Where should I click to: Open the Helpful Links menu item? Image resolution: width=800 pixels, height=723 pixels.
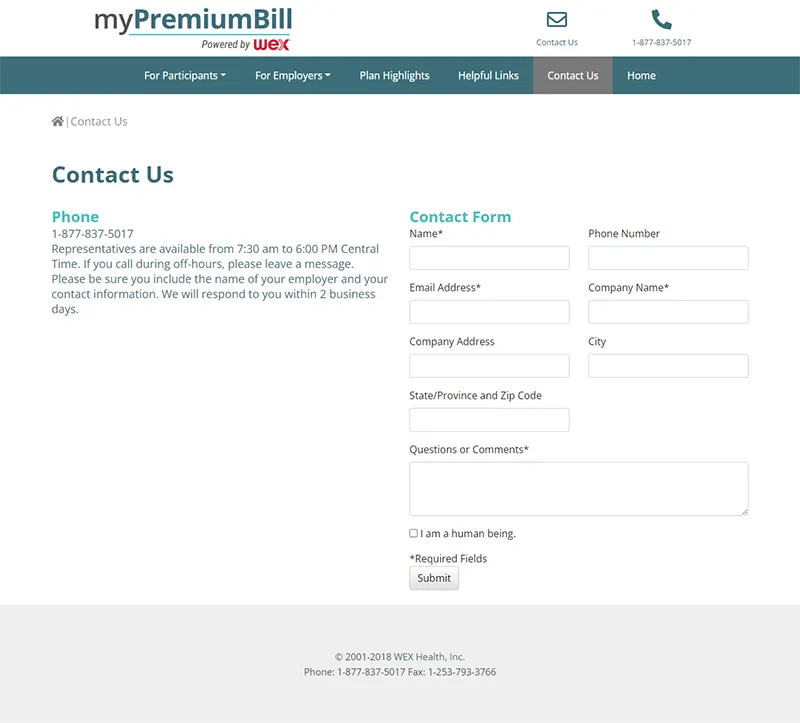click(488, 76)
